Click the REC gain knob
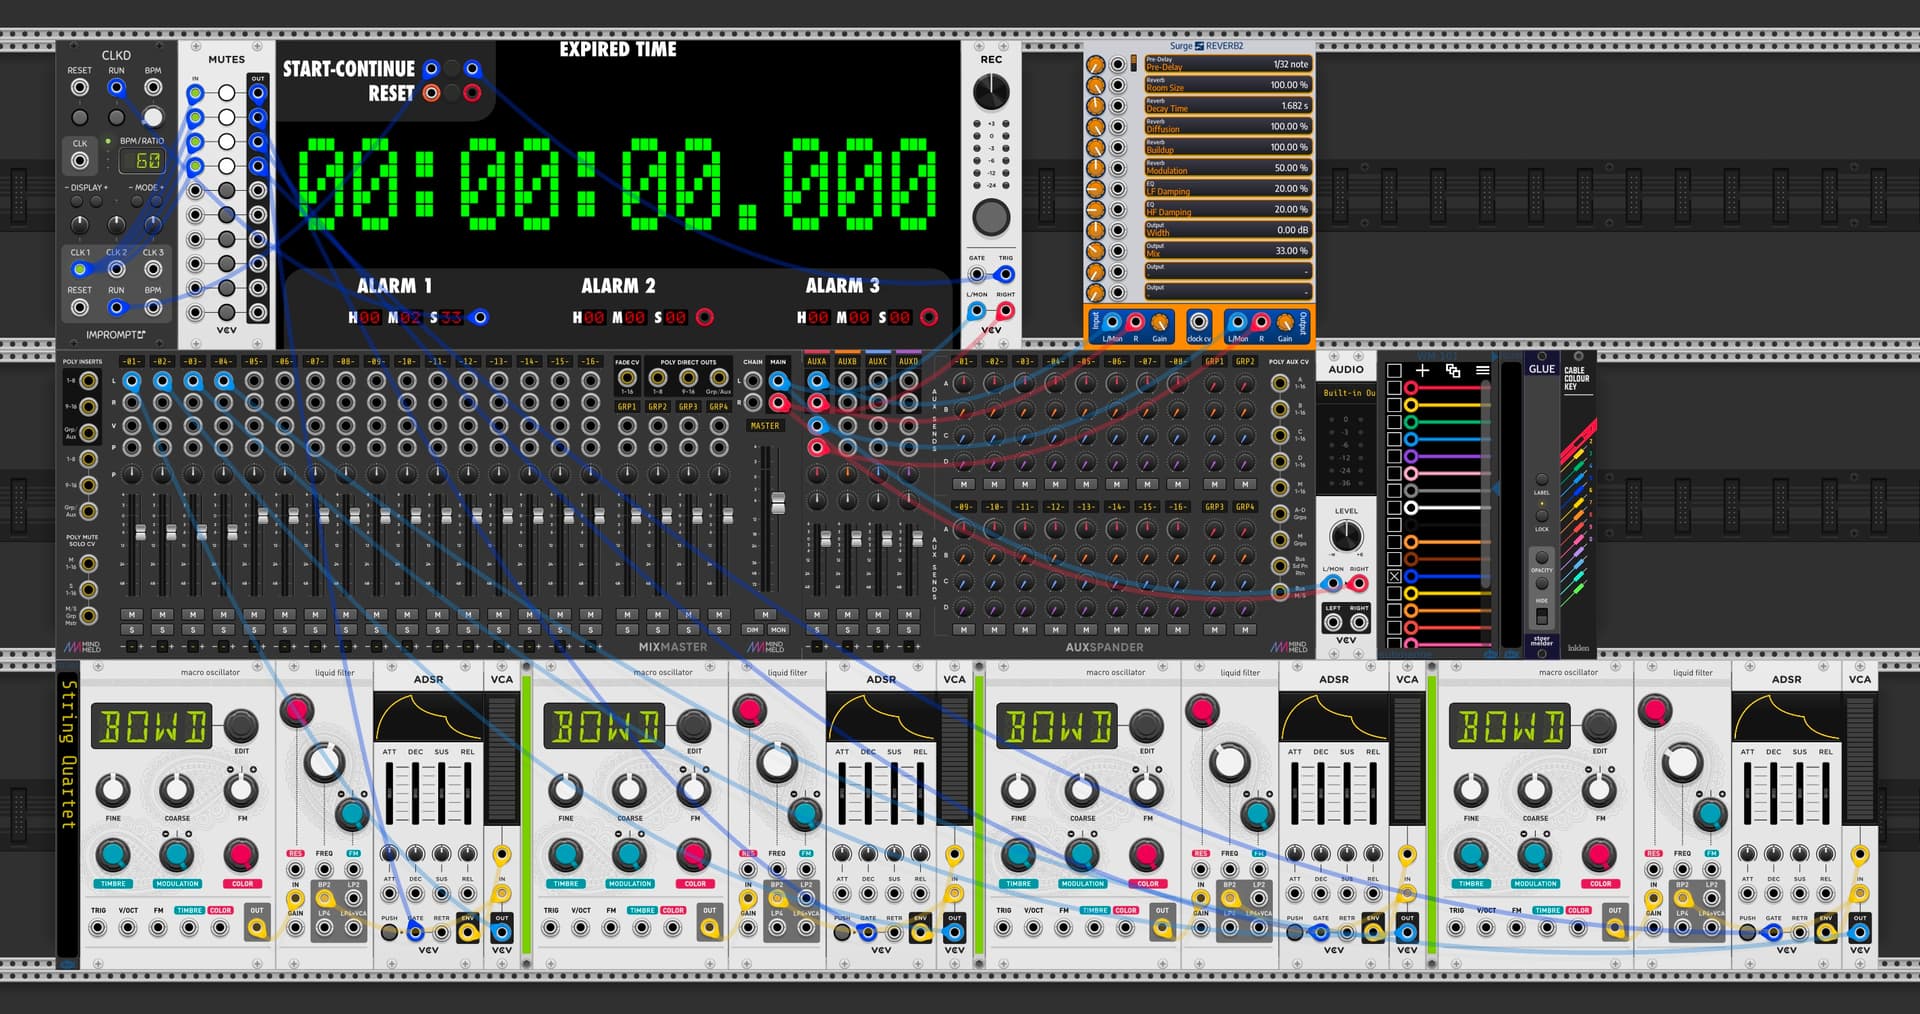This screenshot has height=1014, width=1920. click(x=991, y=92)
